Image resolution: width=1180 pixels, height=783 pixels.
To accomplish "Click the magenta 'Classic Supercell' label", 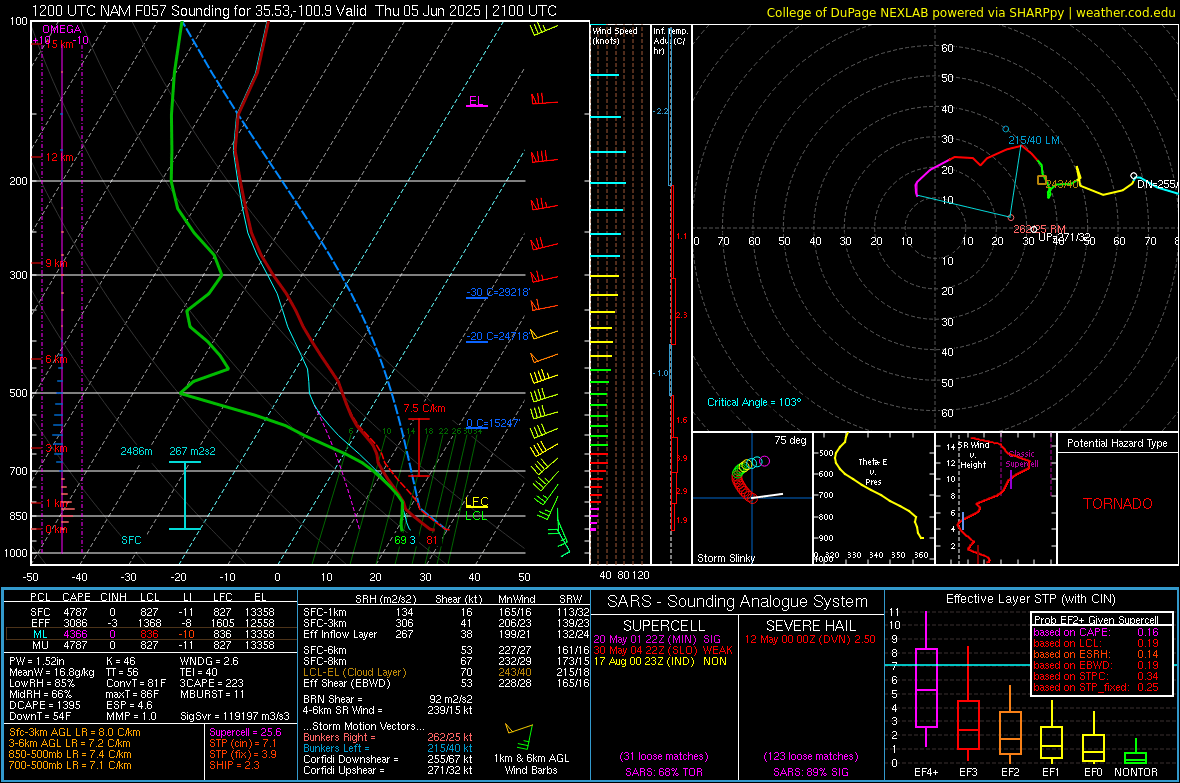I will click(x=1022, y=459).
